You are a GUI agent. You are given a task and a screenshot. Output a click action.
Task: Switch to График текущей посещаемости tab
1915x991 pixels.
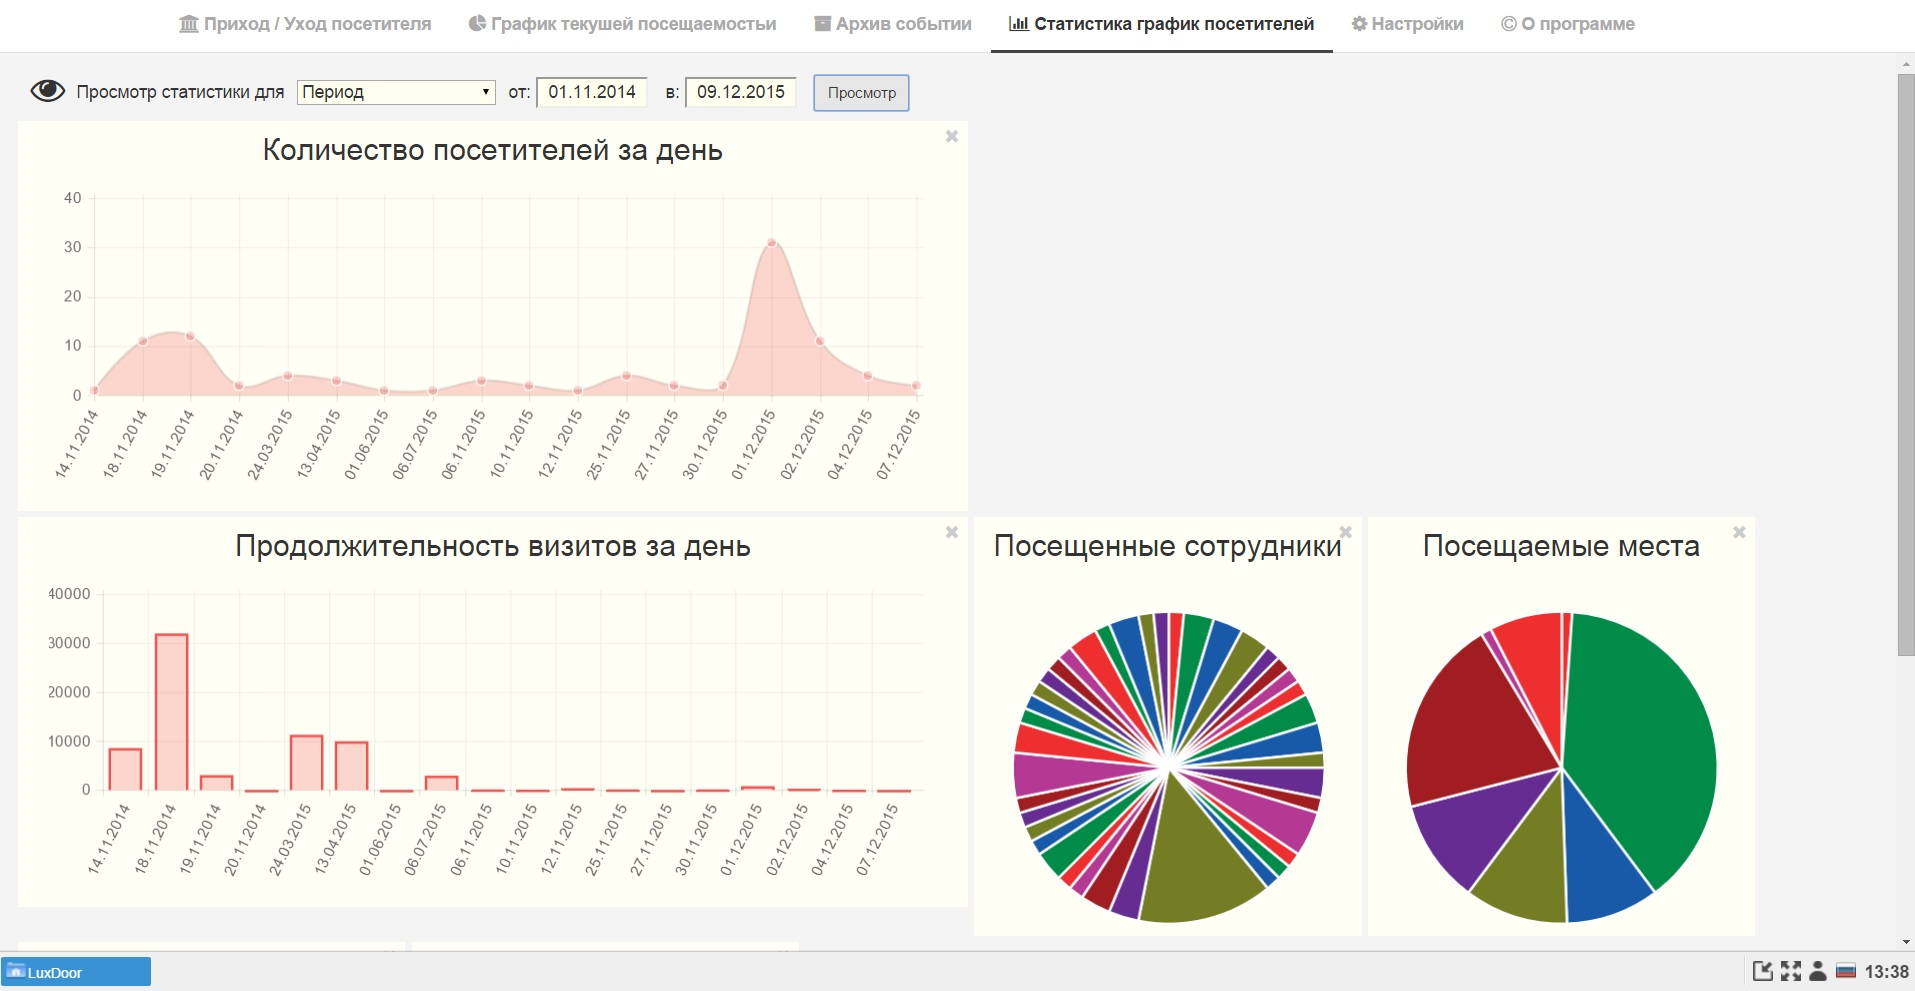(x=622, y=24)
